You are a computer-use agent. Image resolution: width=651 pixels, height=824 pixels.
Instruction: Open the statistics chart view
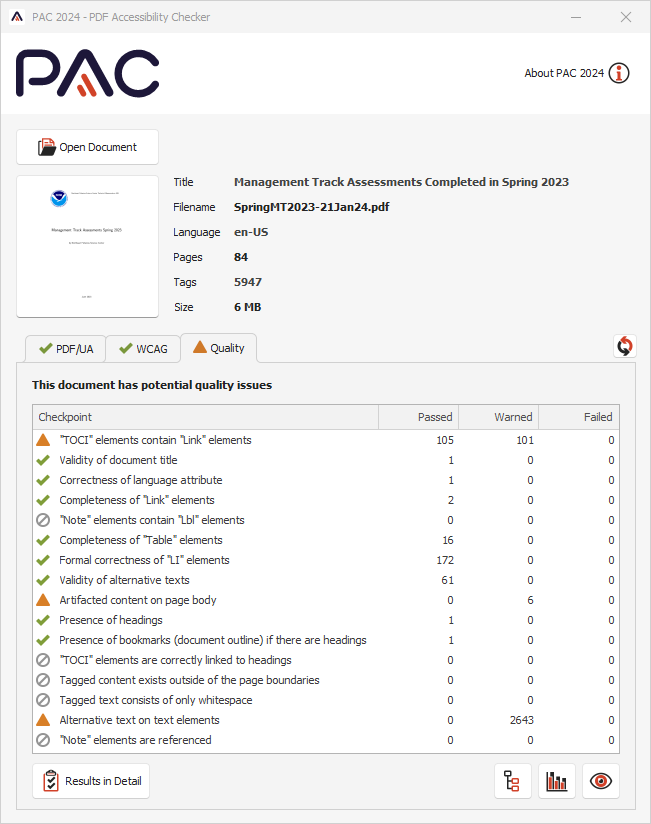pos(557,781)
